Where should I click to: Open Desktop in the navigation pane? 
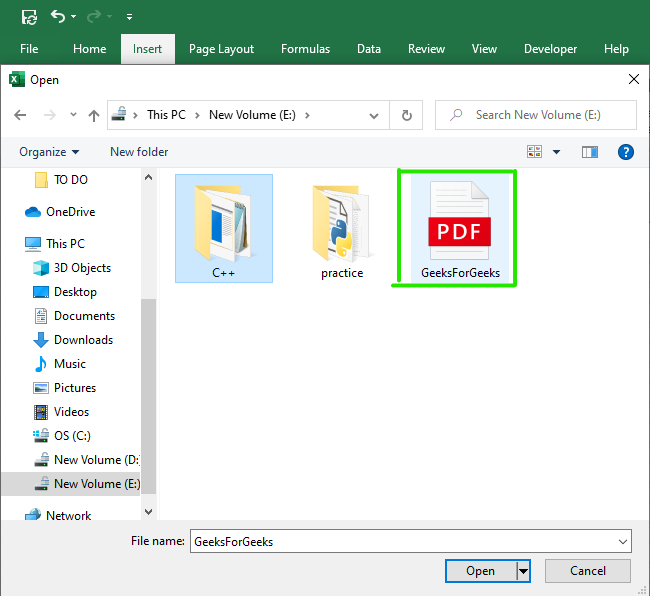[65, 292]
